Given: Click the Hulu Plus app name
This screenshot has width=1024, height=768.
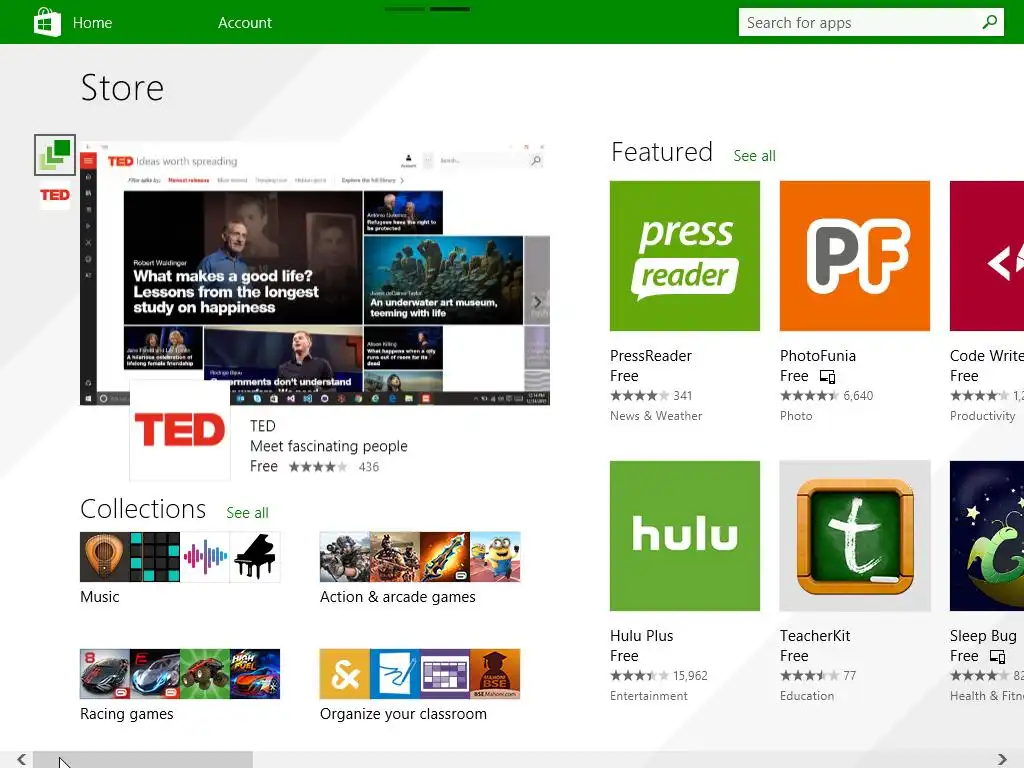Looking at the screenshot, I should (641, 636).
